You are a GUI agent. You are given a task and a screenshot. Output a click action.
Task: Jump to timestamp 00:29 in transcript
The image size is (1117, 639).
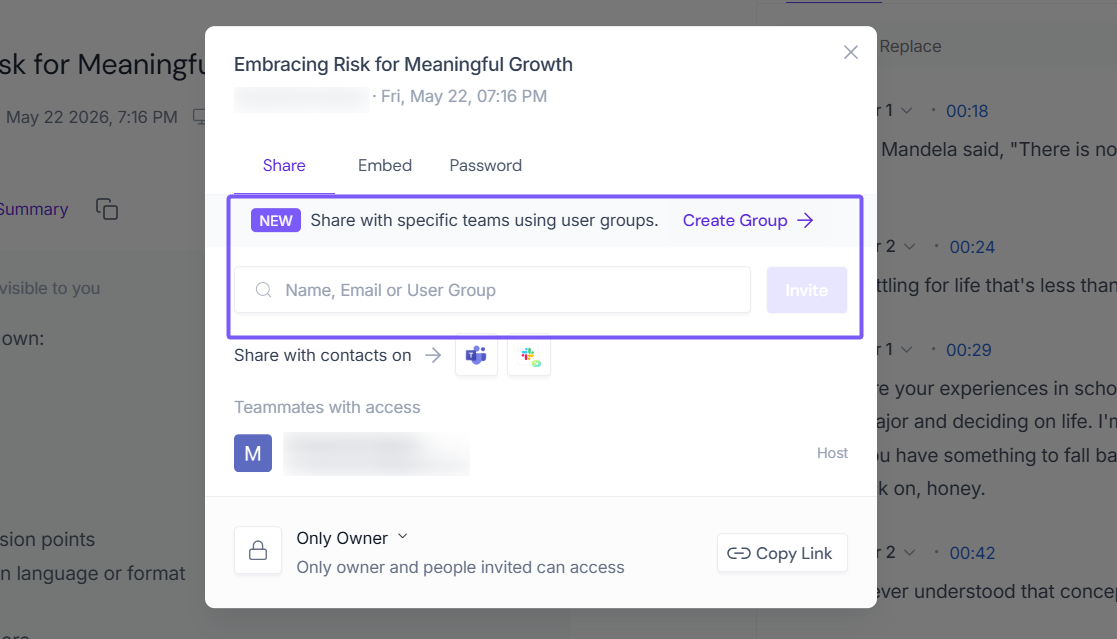click(x=968, y=350)
